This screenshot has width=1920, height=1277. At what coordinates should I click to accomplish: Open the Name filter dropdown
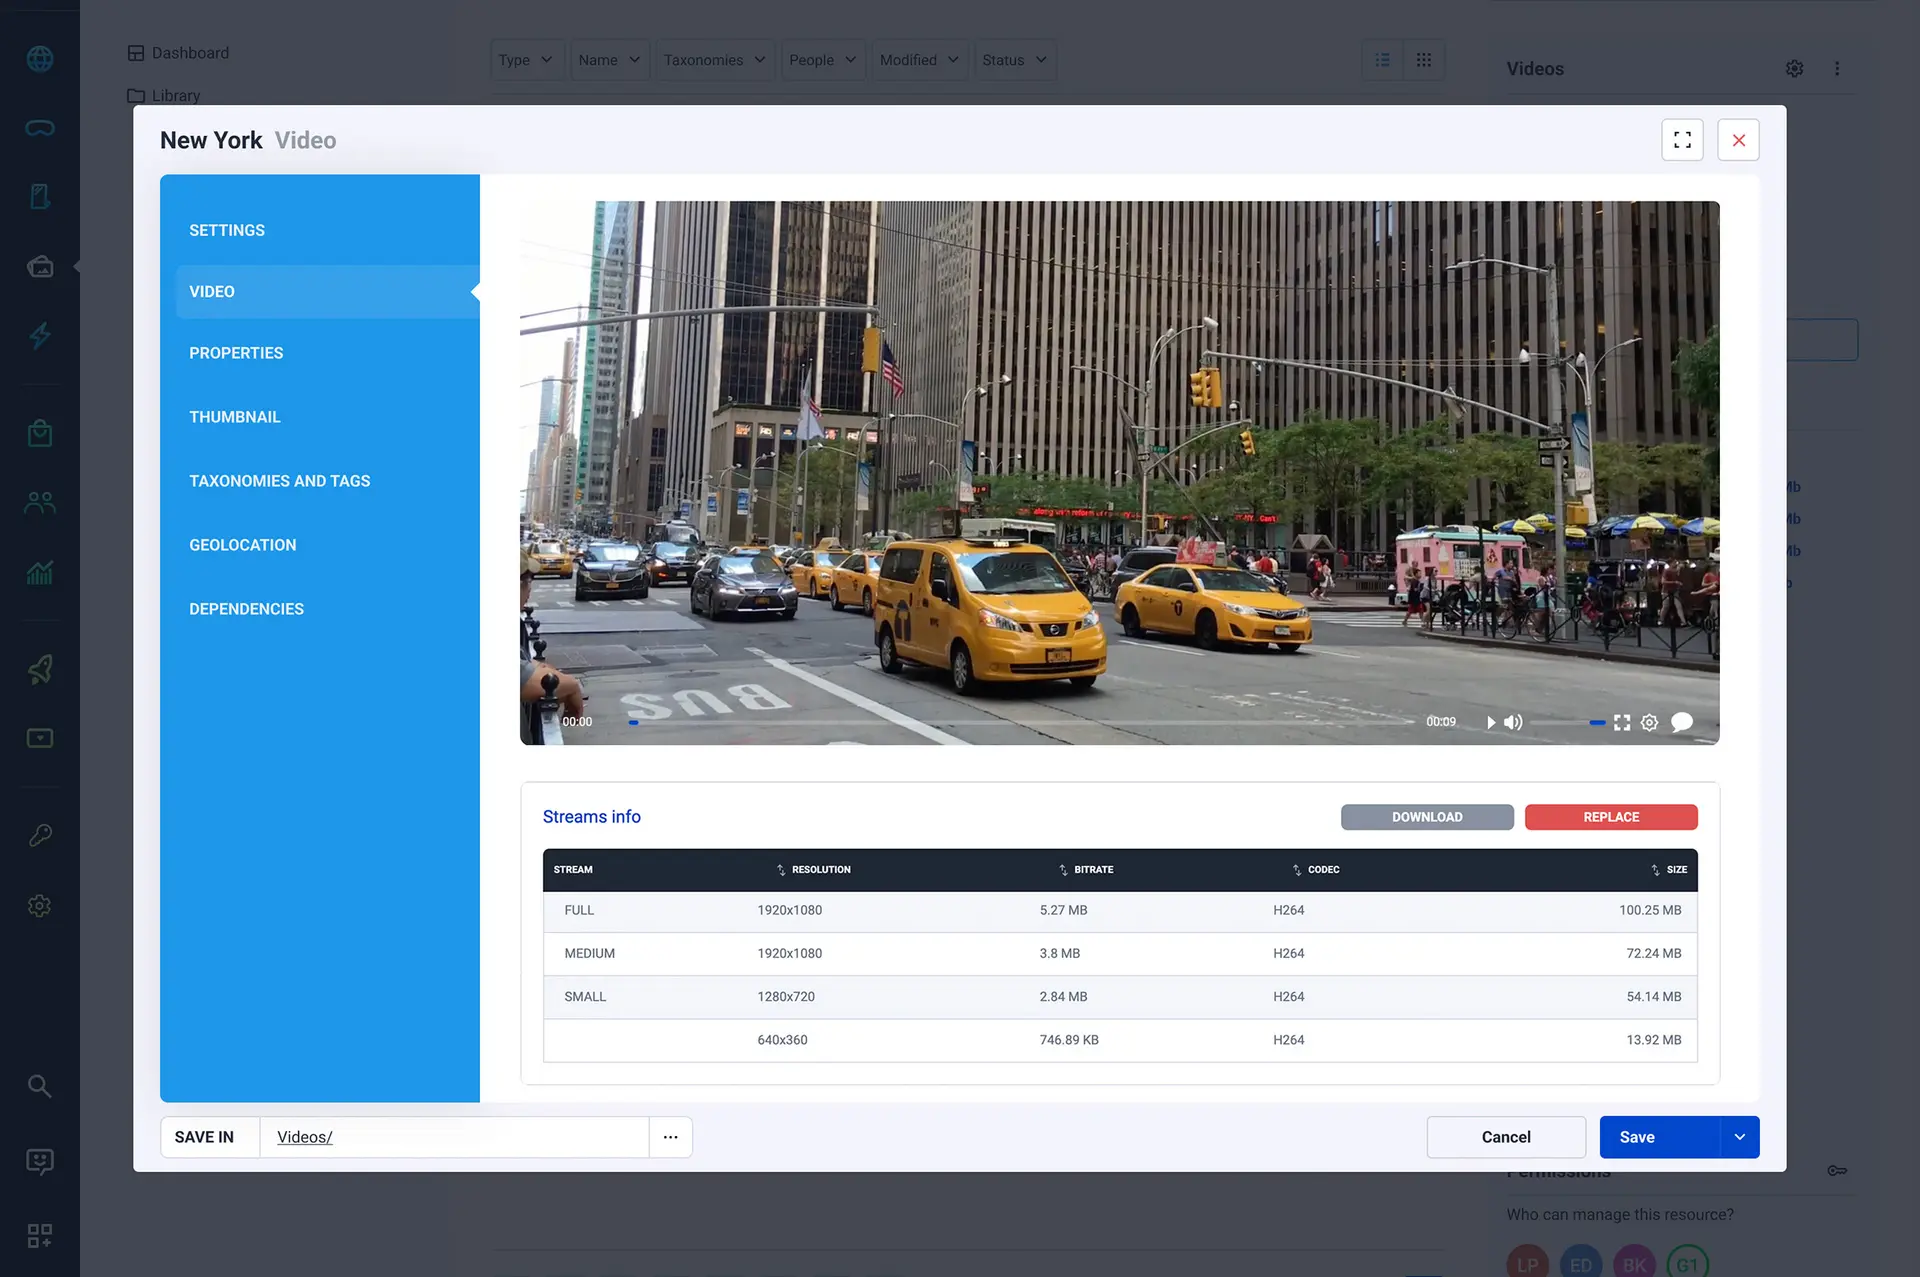(x=610, y=60)
